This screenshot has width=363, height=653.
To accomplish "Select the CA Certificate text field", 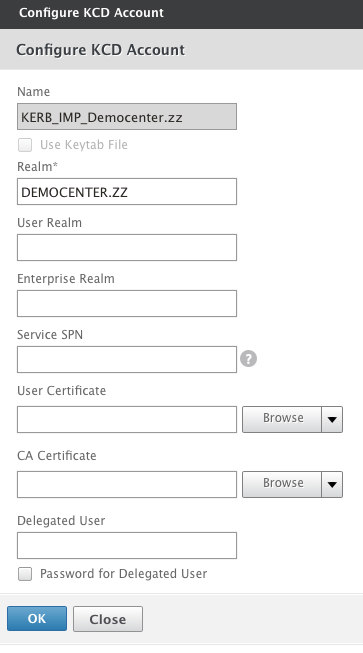I will [127, 484].
